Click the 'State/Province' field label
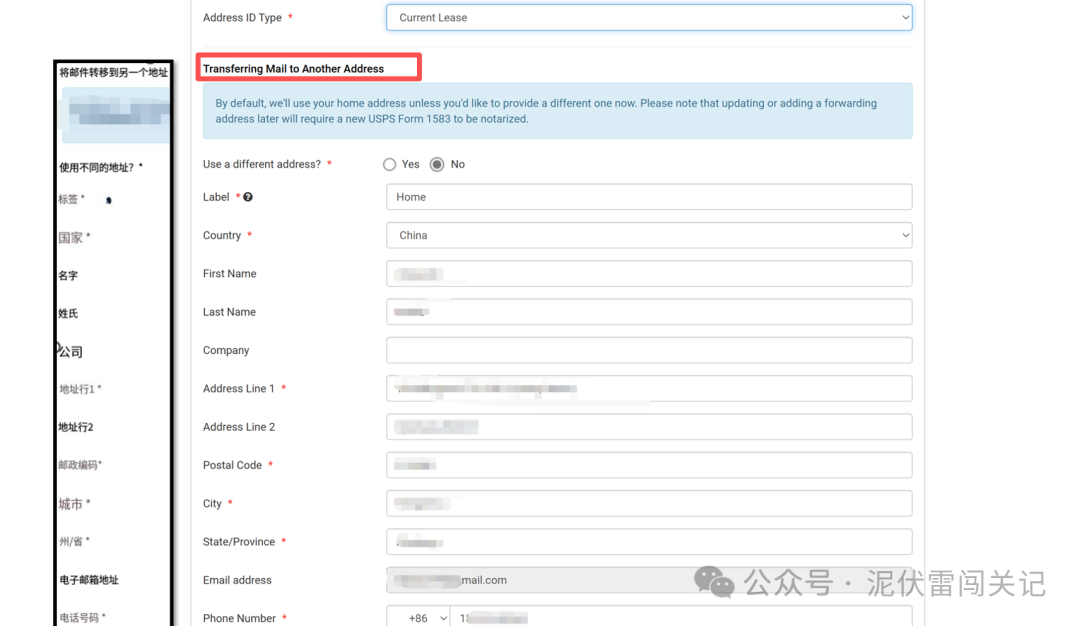Screen dimensions: 1080x626 tap(239, 542)
